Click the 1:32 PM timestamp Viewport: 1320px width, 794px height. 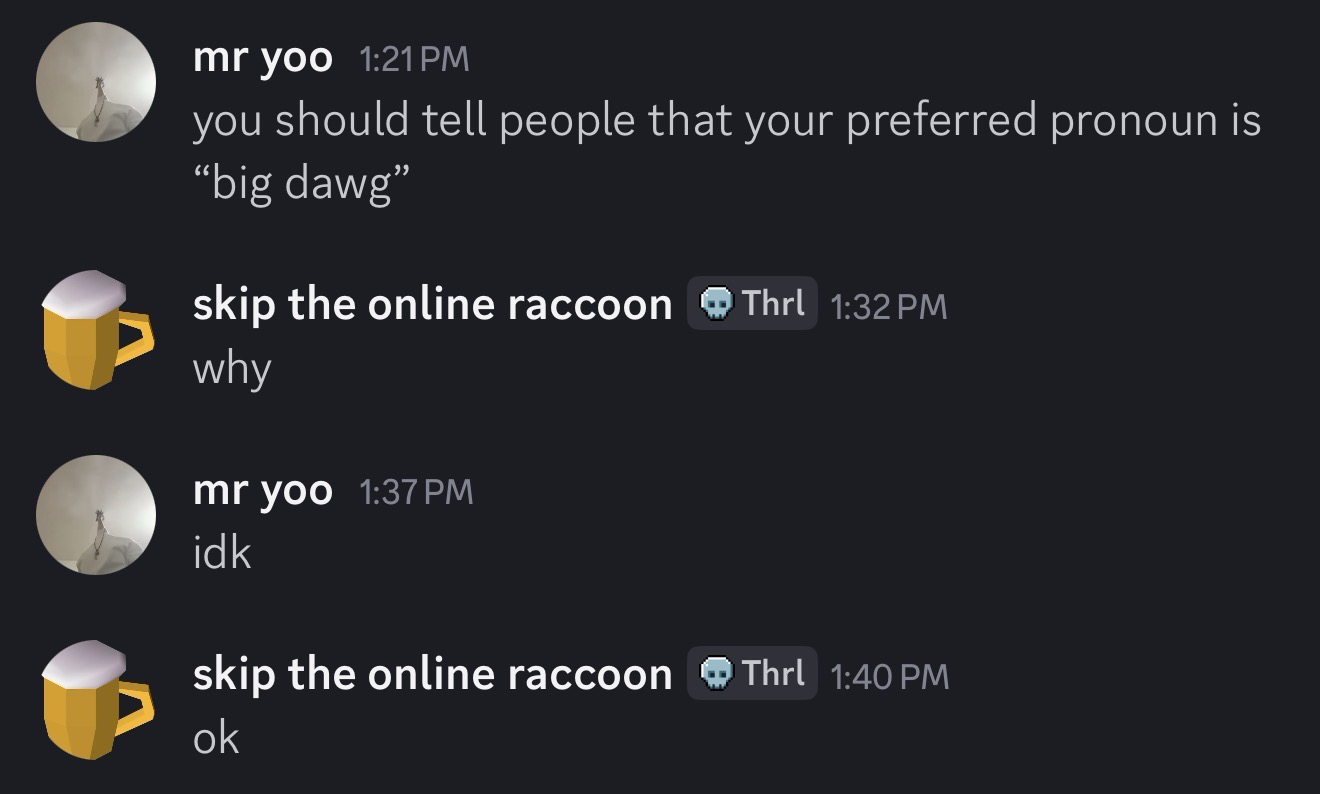click(x=888, y=306)
